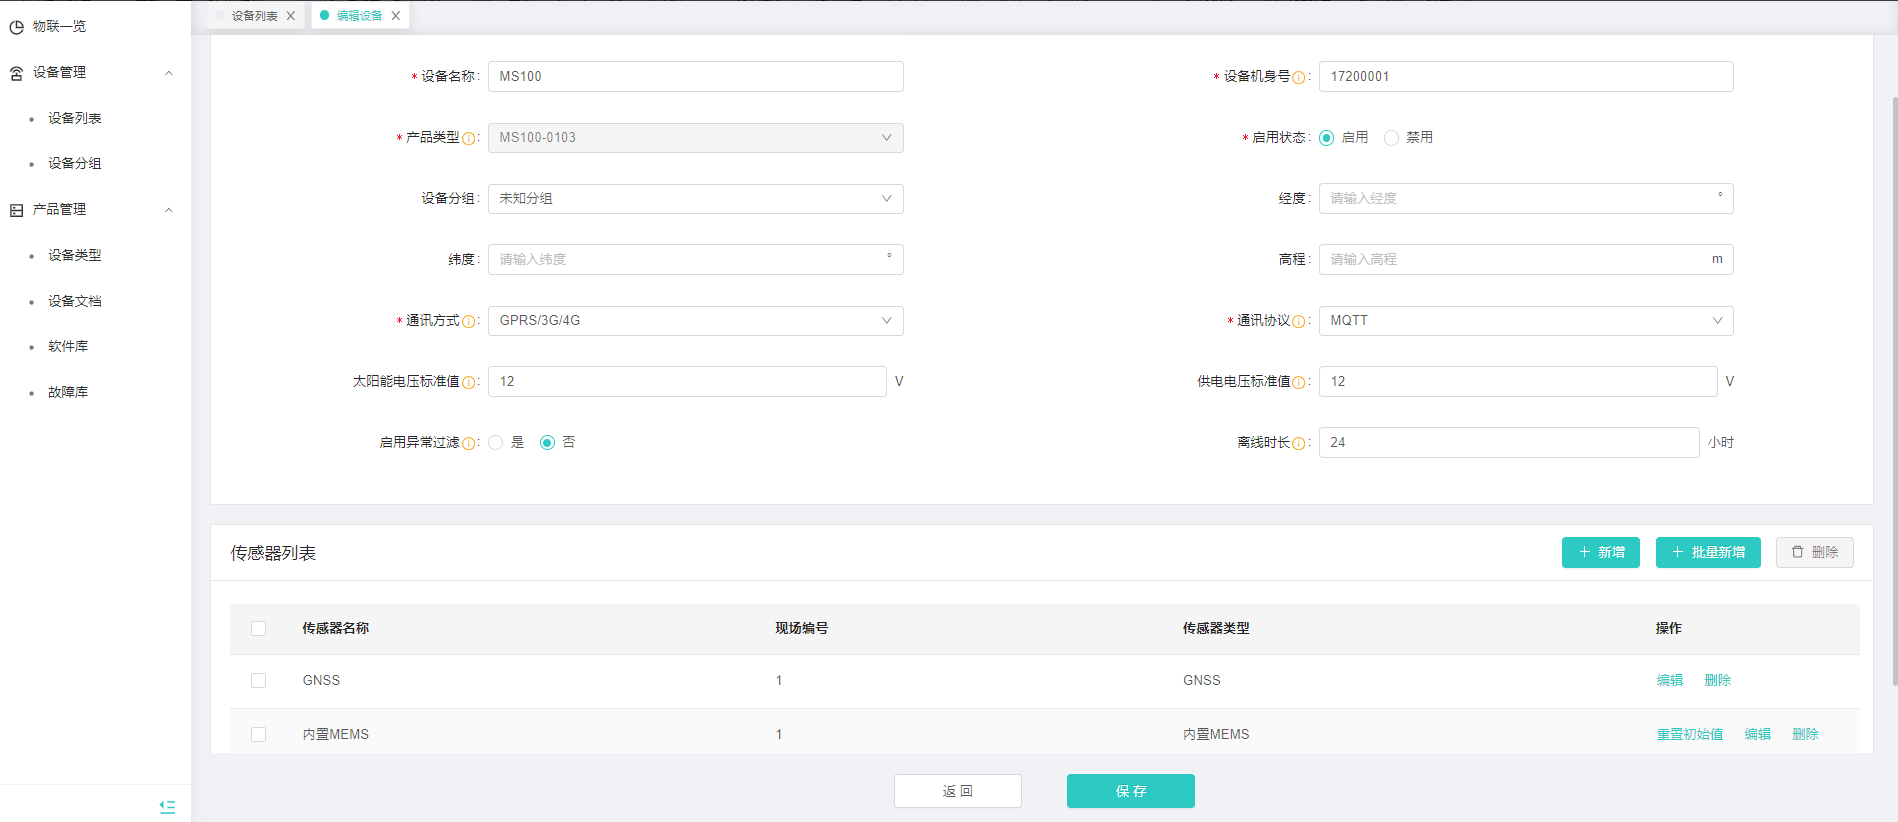Viewport: 1898px width, 822px height.
Task: Switch to the 设备列表 tab
Action: click(x=254, y=16)
